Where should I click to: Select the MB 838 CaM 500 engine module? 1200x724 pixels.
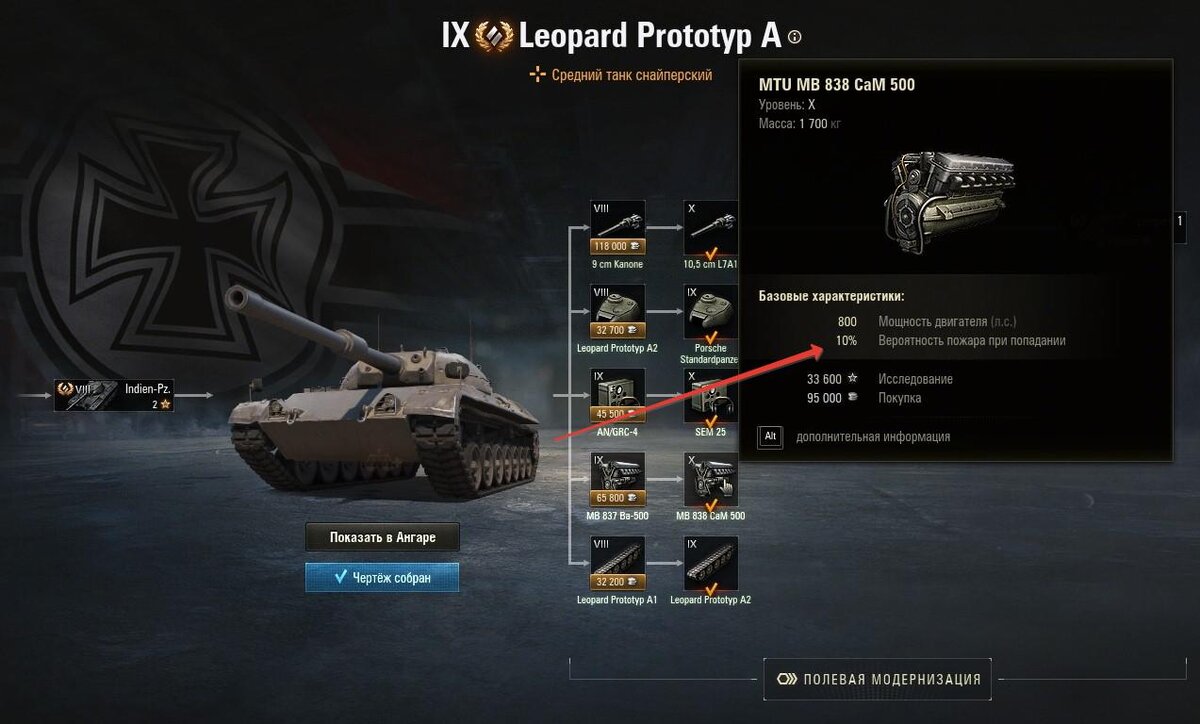(710, 479)
